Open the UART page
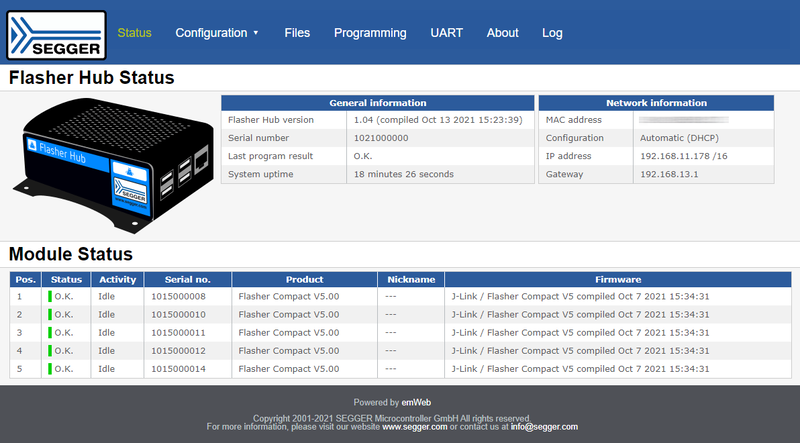This screenshot has width=800, height=443. pos(446,33)
